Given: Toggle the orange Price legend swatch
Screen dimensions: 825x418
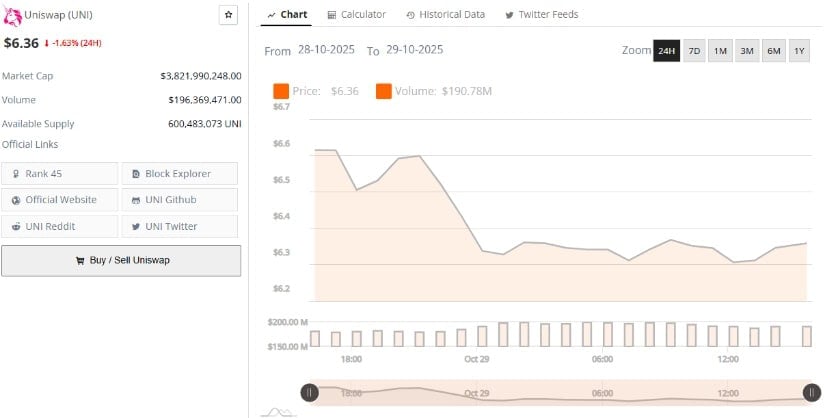Looking at the screenshot, I should point(281,91).
